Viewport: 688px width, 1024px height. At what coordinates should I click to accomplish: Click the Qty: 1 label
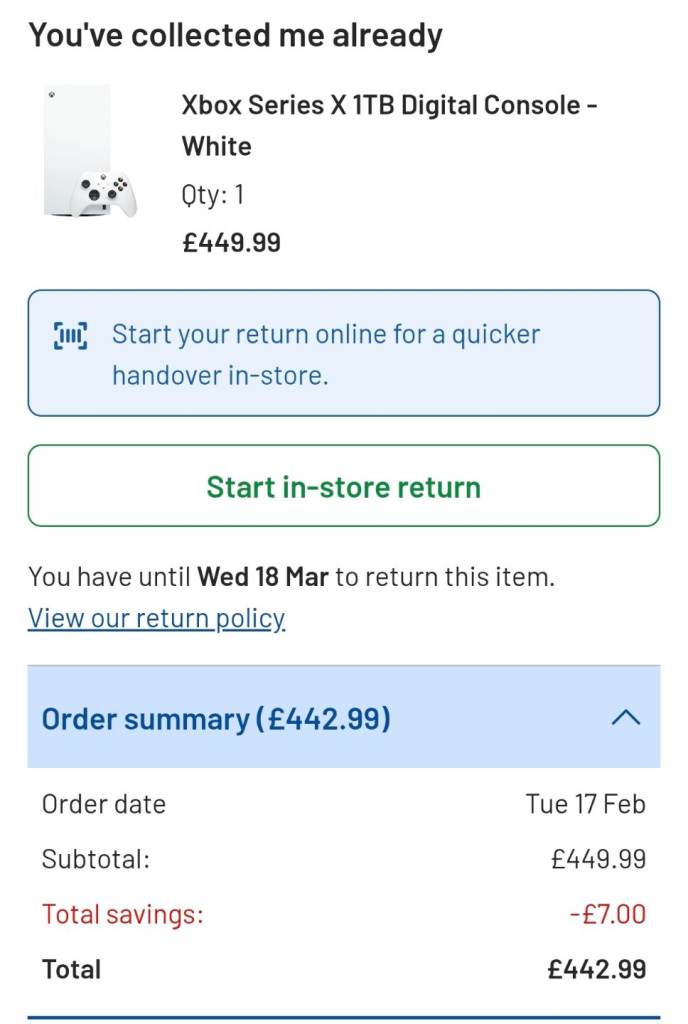[x=213, y=194]
